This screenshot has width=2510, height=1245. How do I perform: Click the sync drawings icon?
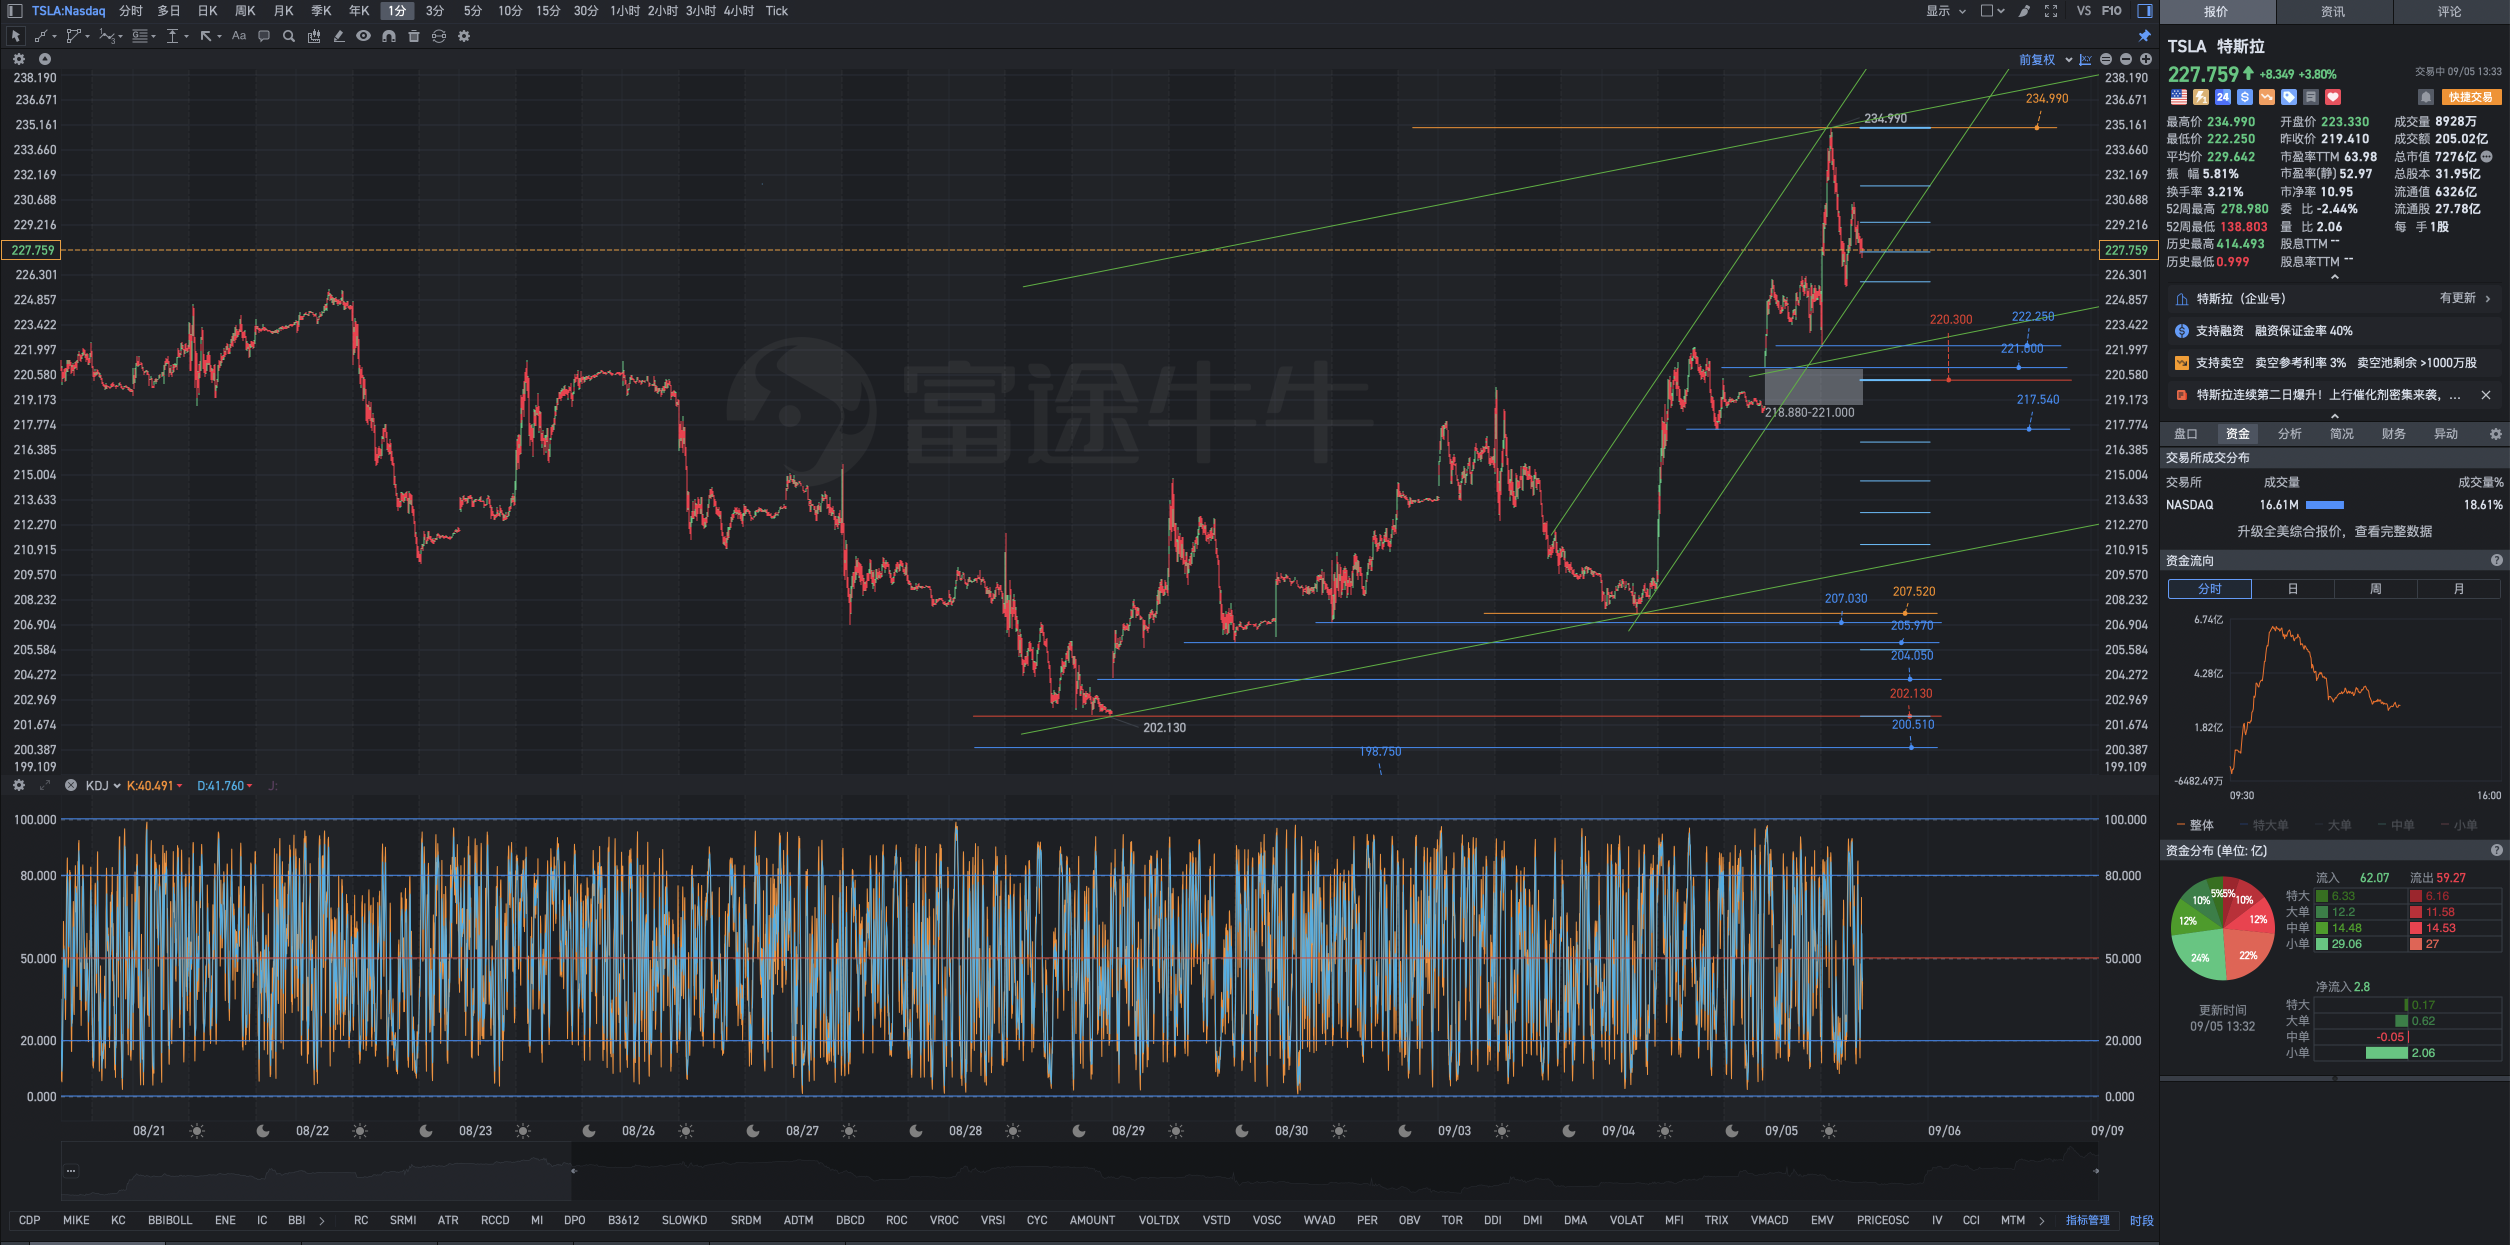[x=439, y=36]
